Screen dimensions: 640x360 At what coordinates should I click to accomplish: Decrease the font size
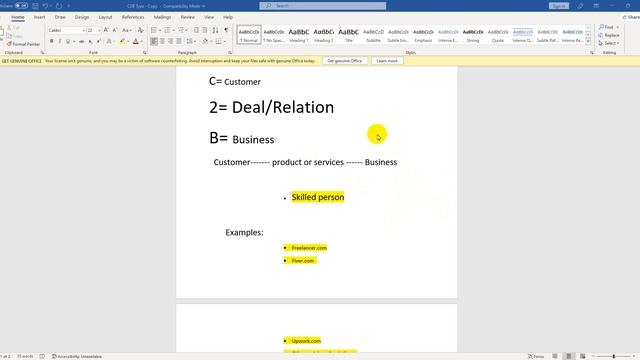click(115, 30)
